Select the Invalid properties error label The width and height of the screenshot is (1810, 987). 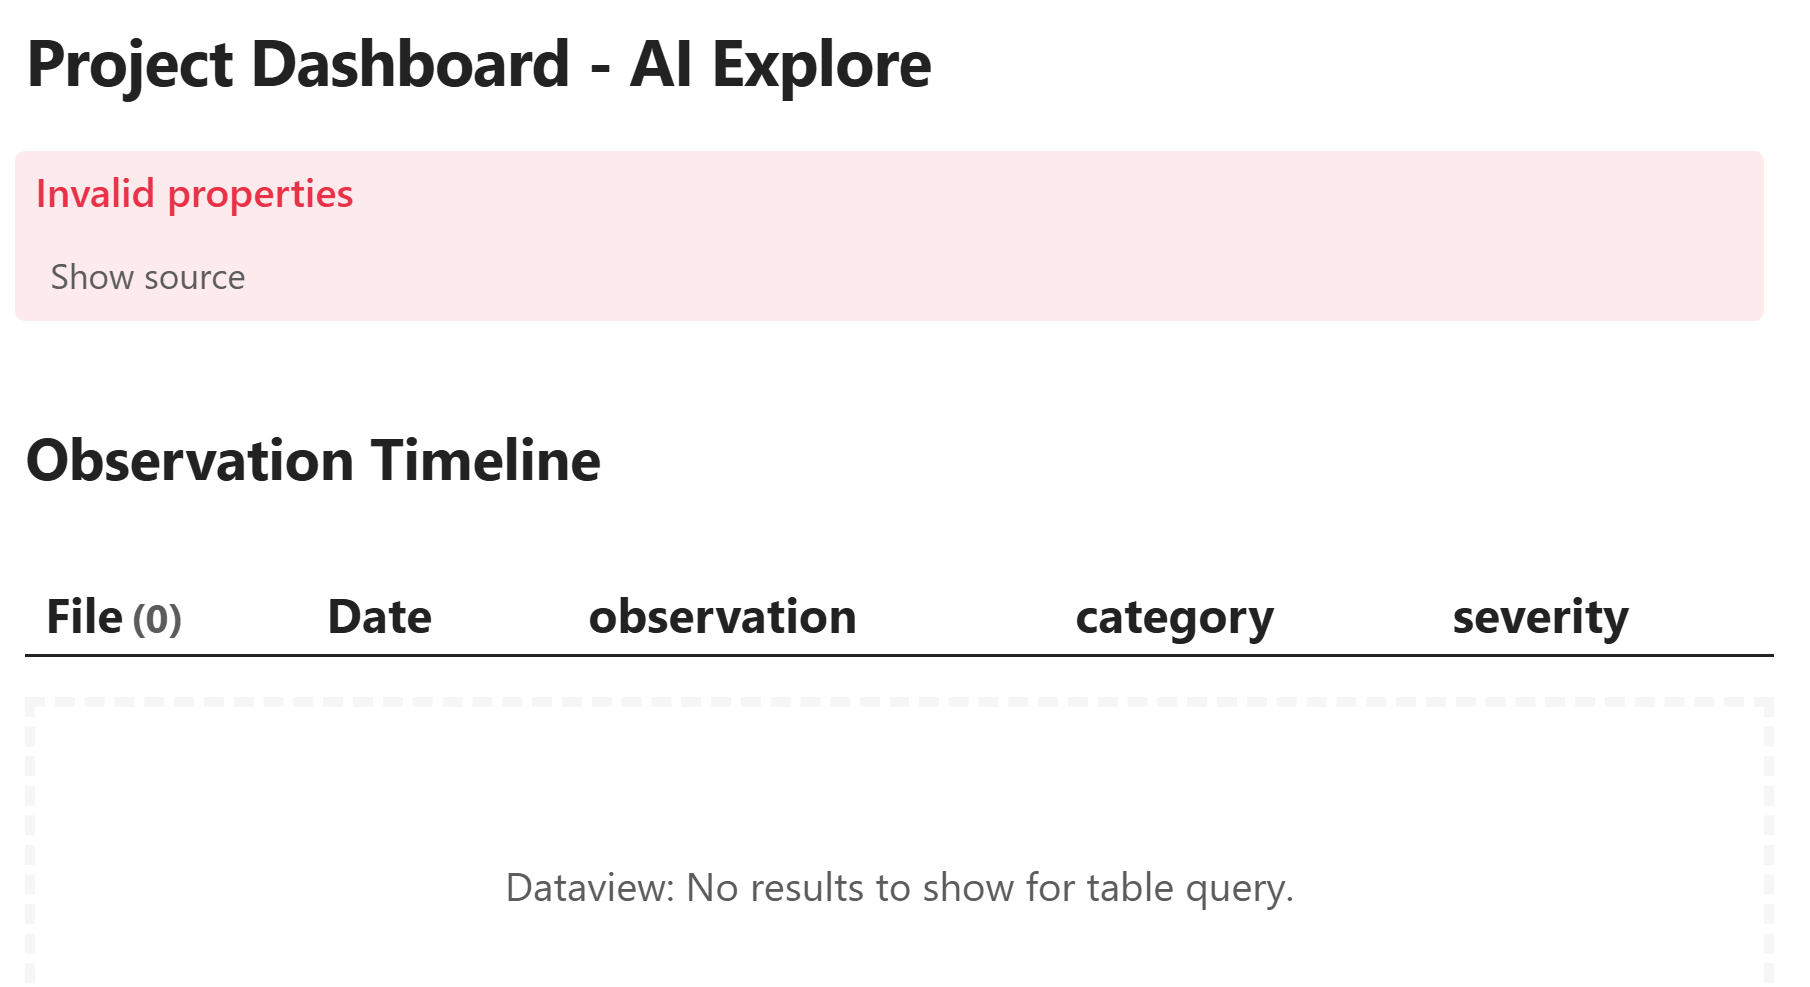pyautogui.click(x=194, y=194)
